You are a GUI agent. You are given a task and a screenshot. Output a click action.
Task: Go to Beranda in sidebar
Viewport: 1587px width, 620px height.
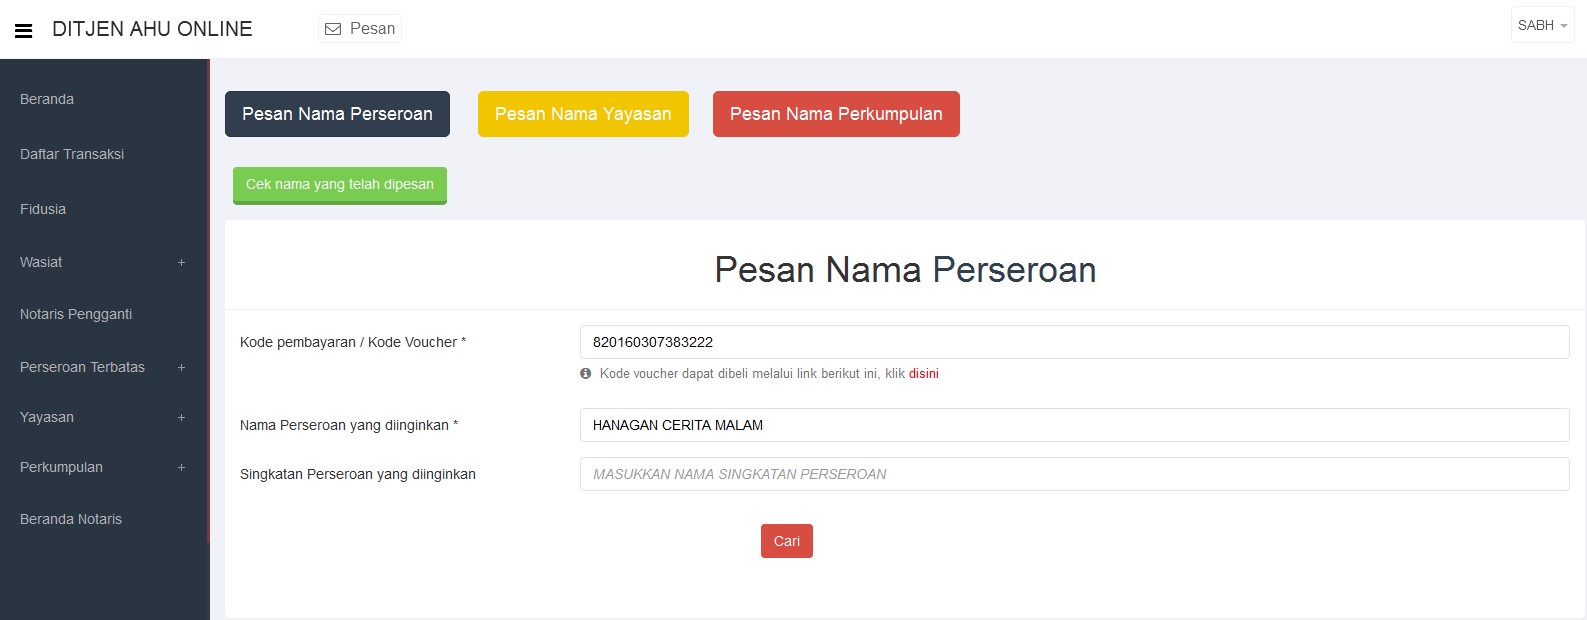pos(47,99)
